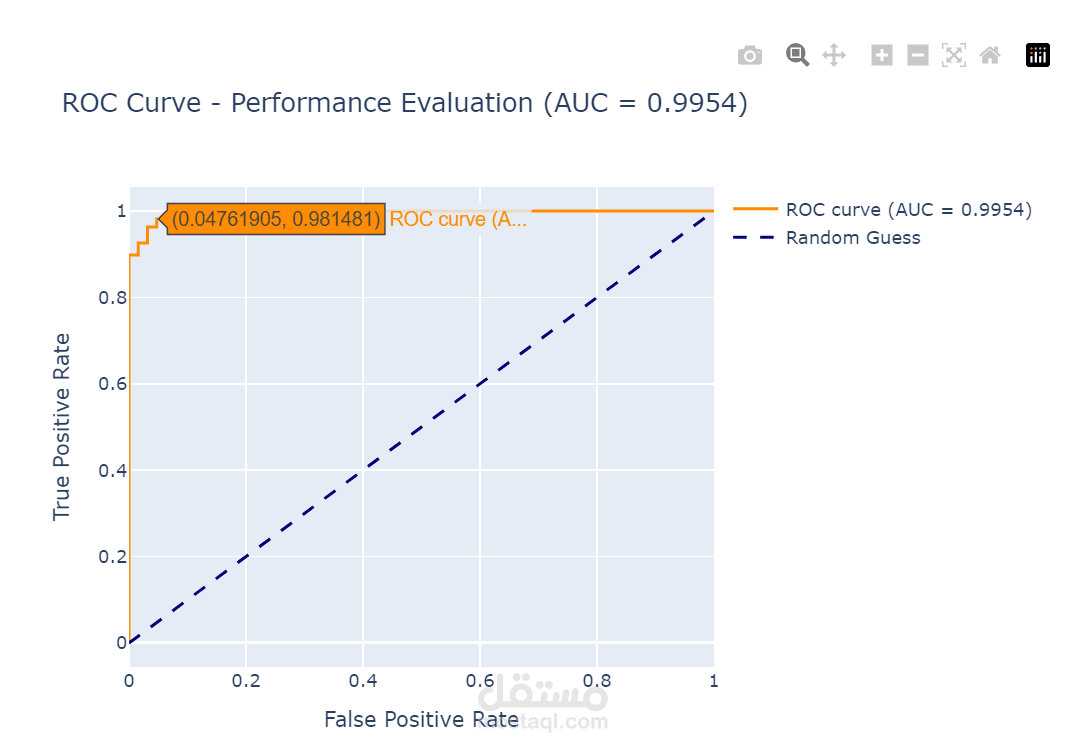1087x748 pixels.
Task: Click the False Positive Rate axis label
Action: (x=421, y=720)
